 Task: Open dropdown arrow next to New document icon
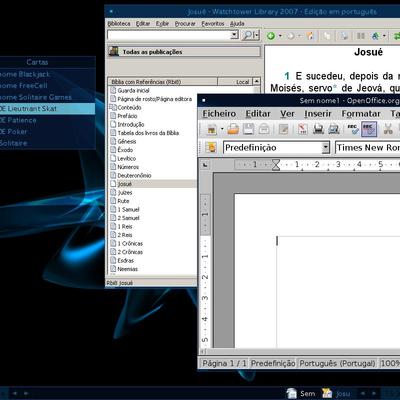tap(222, 129)
